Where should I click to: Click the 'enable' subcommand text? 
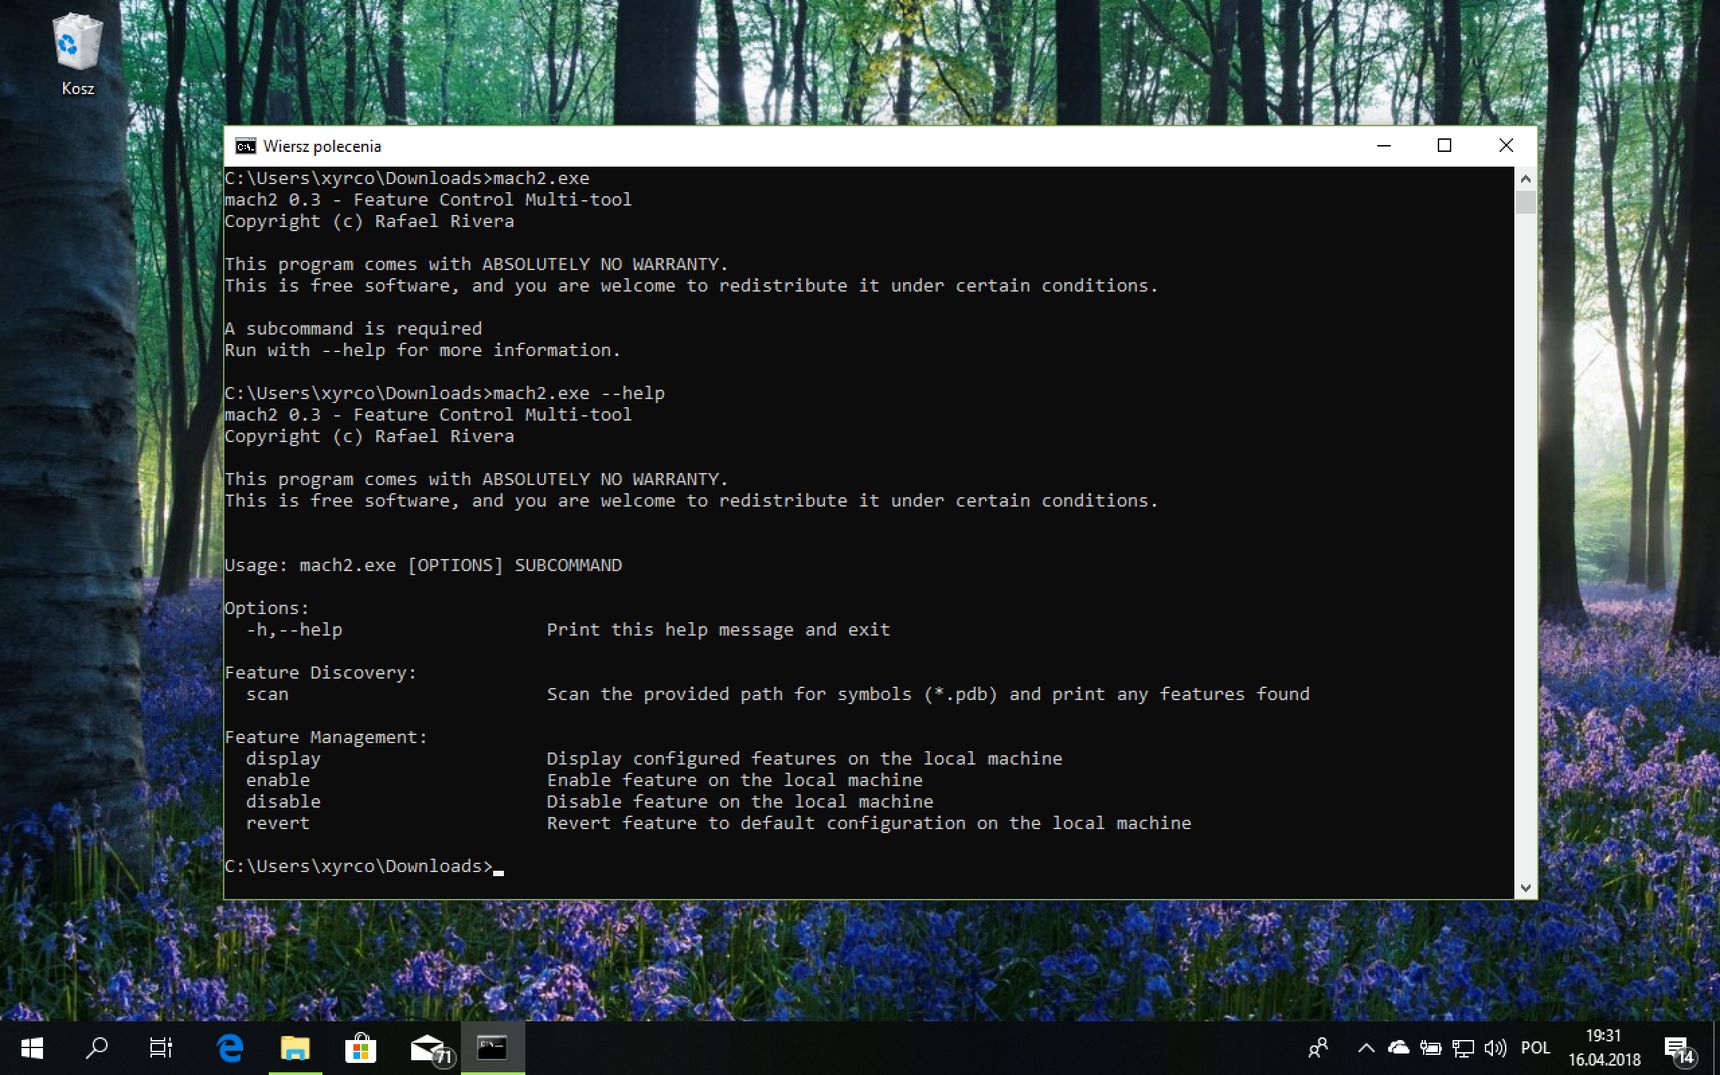(278, 780)
